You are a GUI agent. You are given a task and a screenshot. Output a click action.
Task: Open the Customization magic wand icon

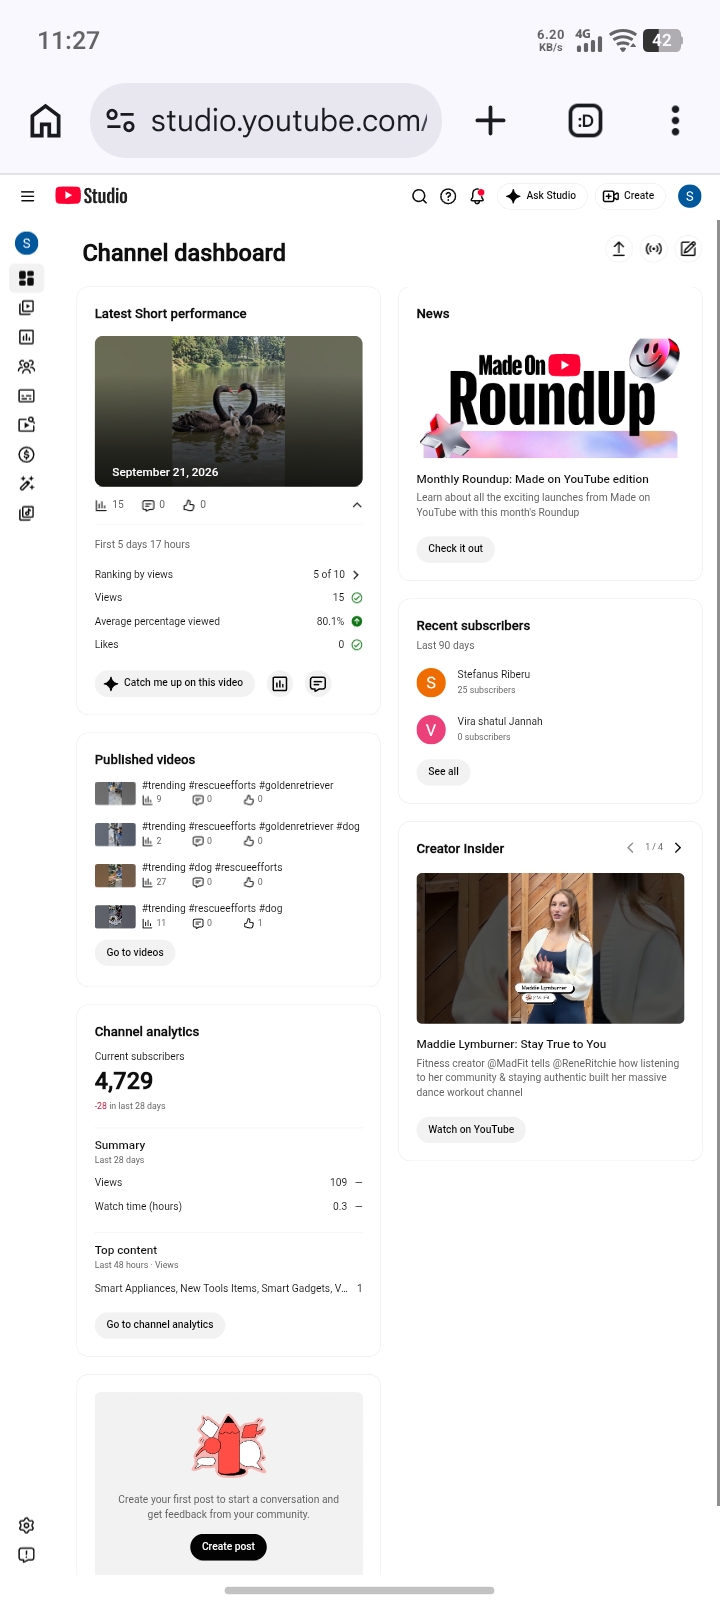[x=27, y=484]
